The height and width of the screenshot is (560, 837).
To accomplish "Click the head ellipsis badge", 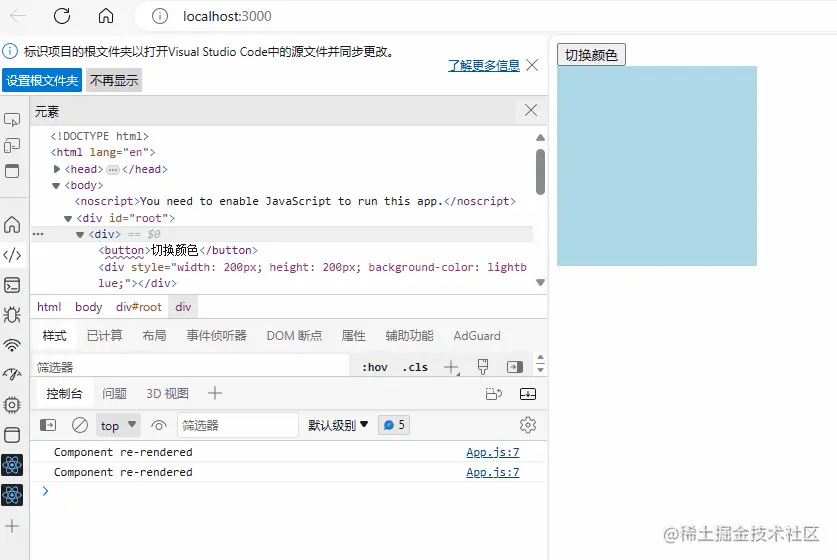I will (113, 170).
